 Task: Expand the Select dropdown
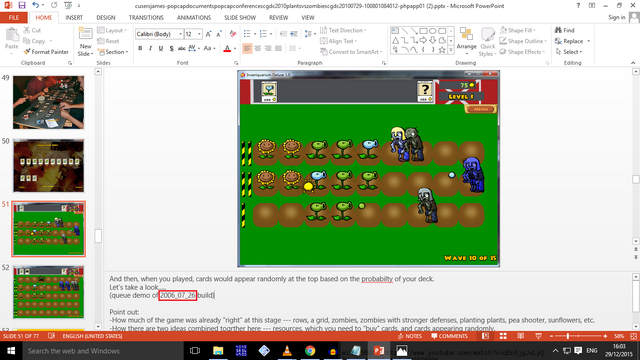click(569, 52)
